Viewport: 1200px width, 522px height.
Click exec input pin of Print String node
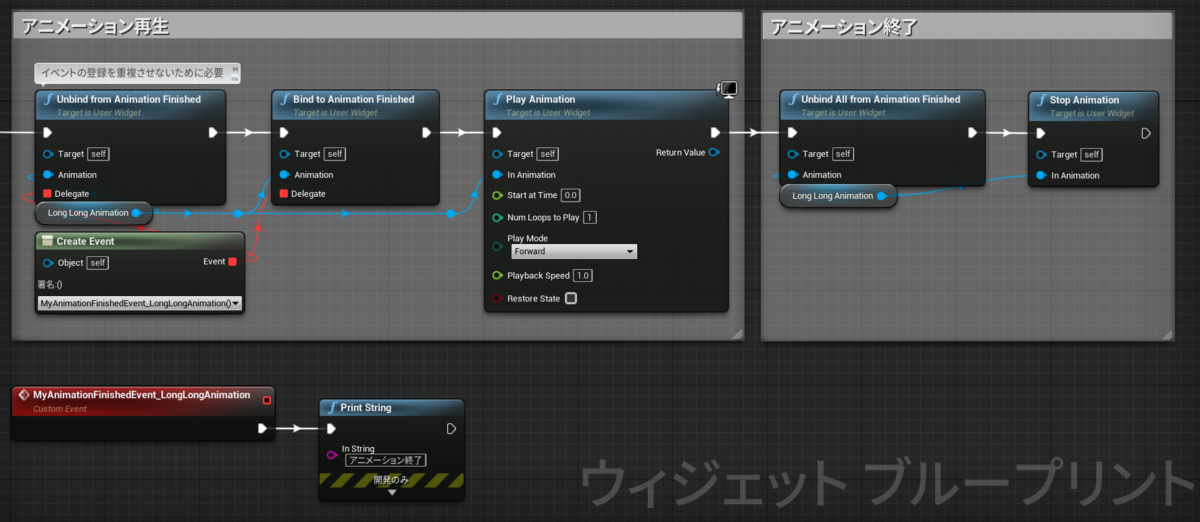pos(332,428)
